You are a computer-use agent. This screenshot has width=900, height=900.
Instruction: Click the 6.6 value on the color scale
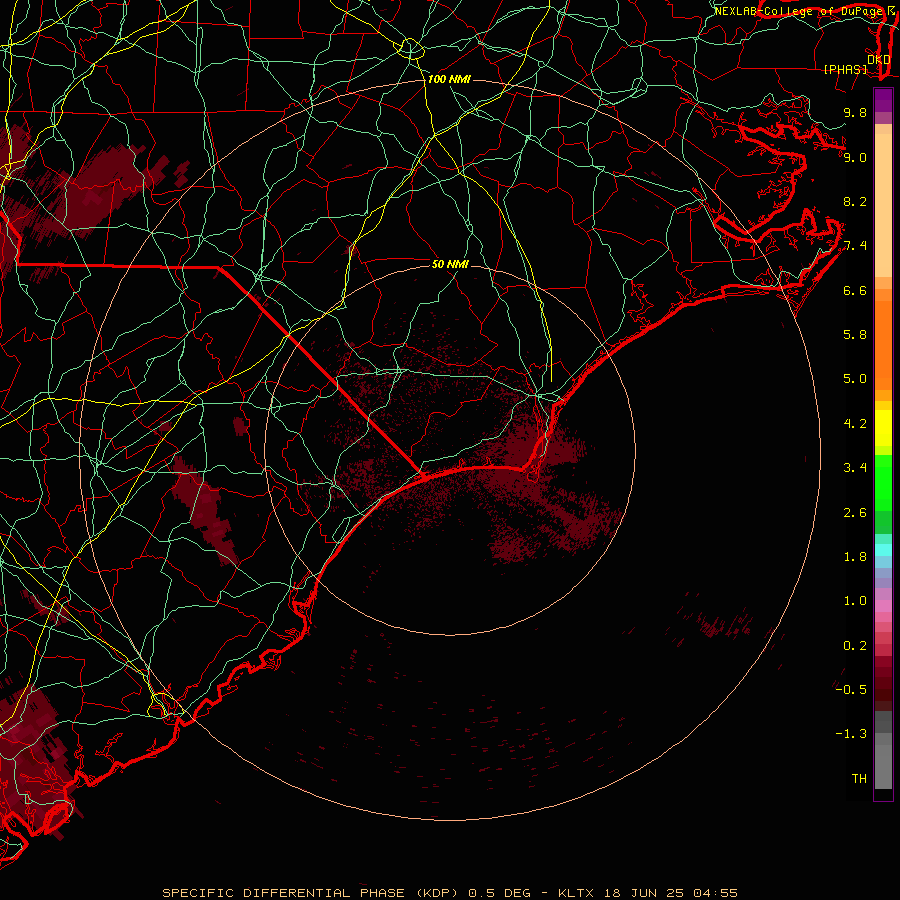(x=855, y=290)
